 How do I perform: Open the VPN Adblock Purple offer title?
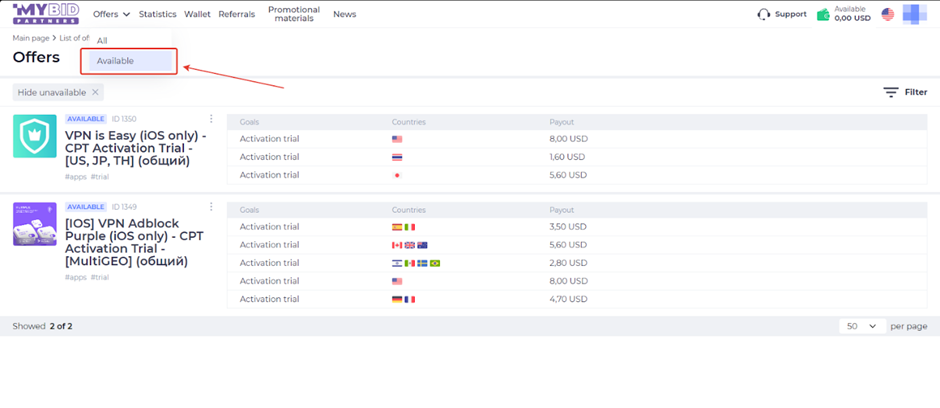pos(134,243)
